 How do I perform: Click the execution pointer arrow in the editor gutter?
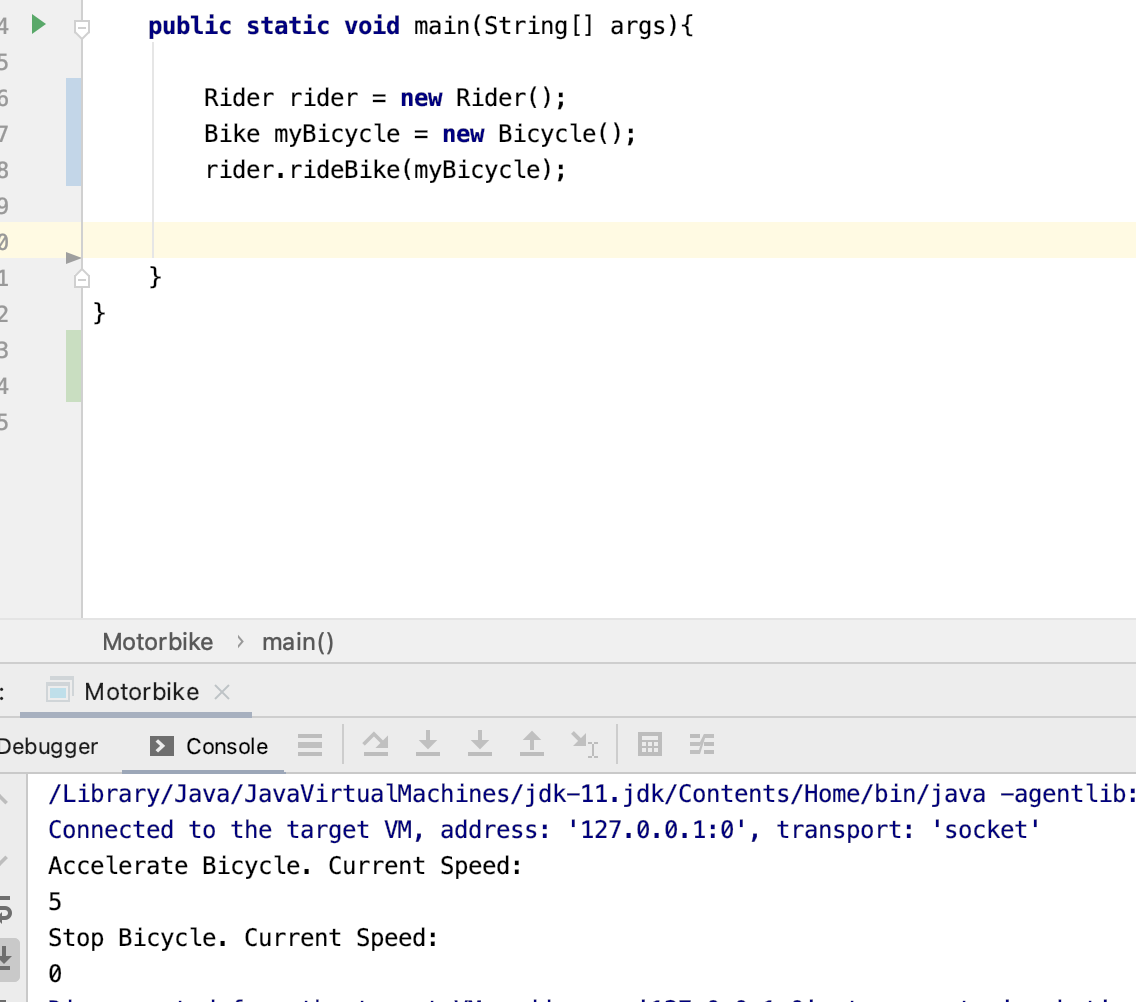click(71, 257)
